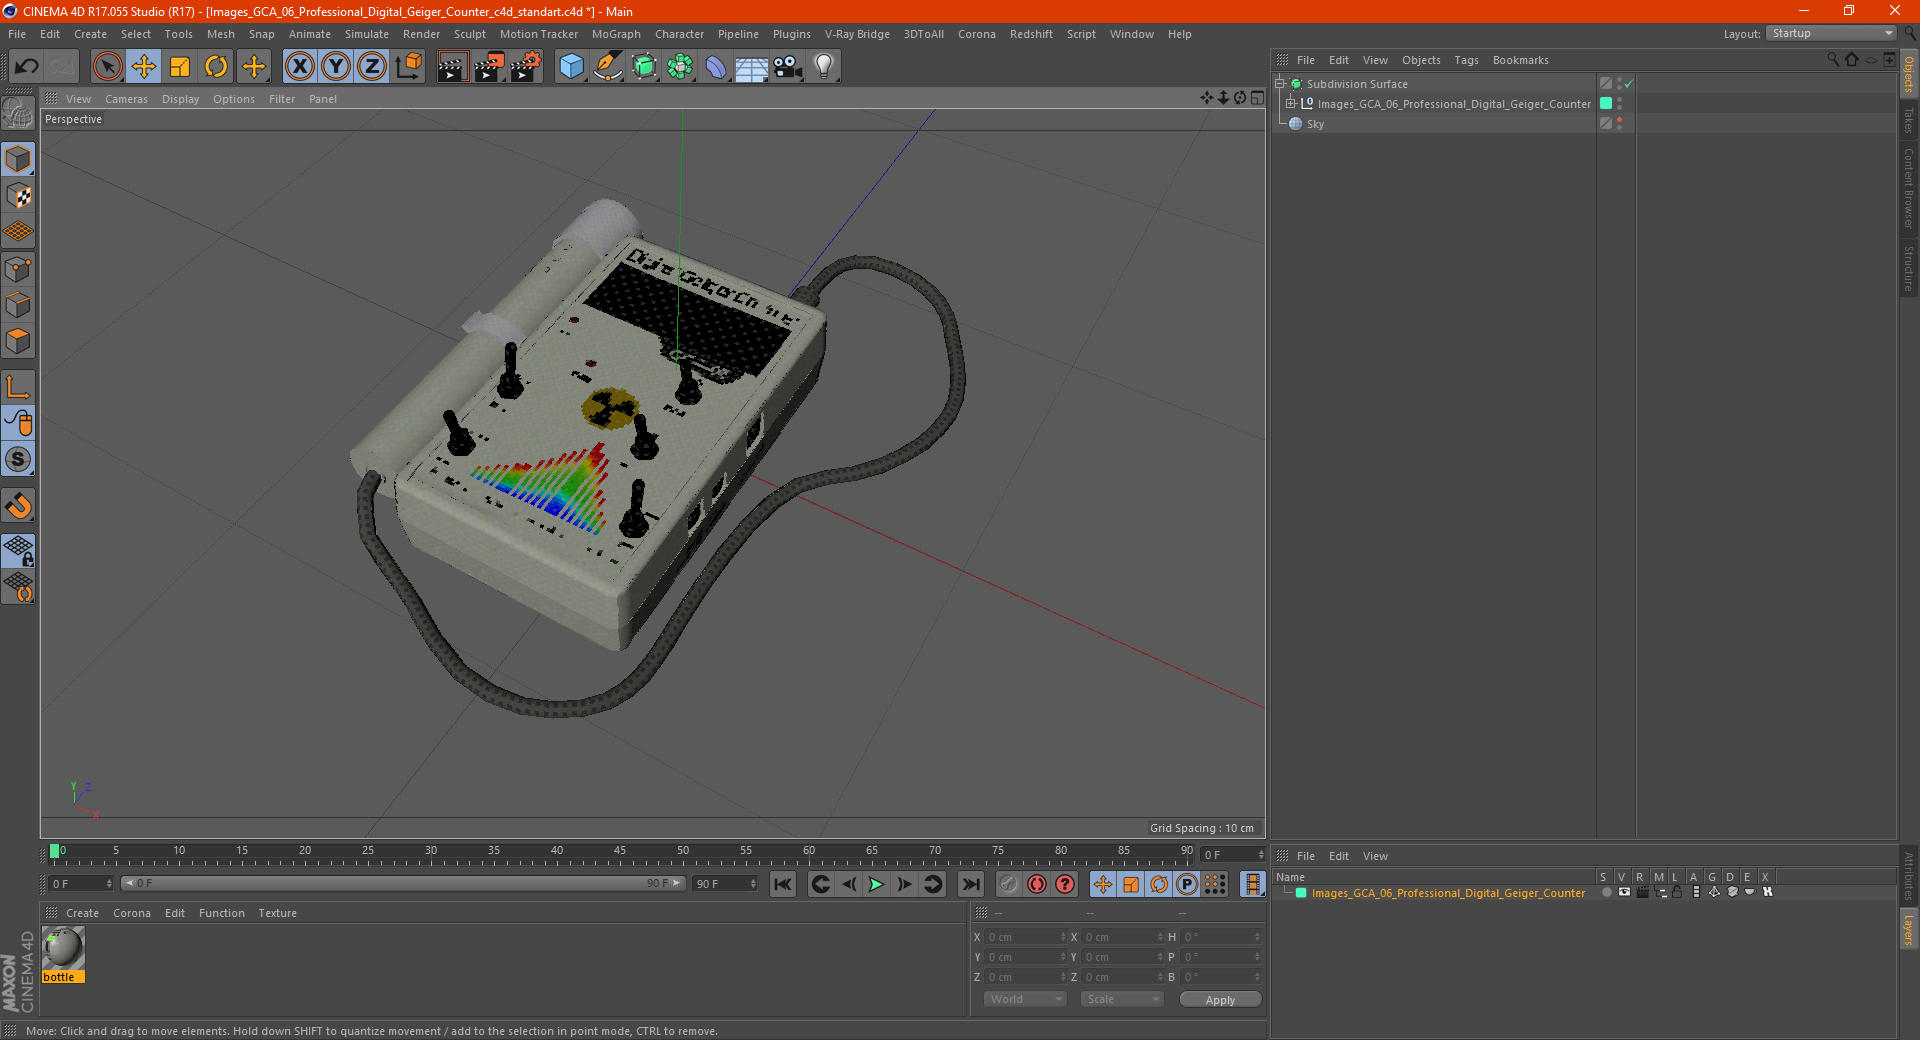This screenshot has width=1920, height=1040.
Task: Expand the Images_GCA_06 object node
Action: [x=1290, y=104]
